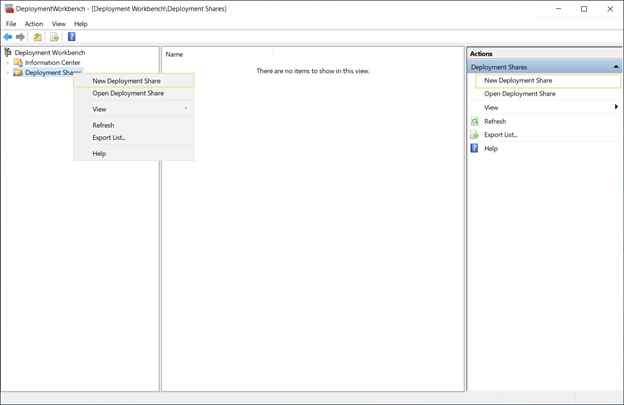The height and width of the screenshot is (405, 624).
Task: Collapse the Deployment Shares section in Actions
Action: click(x=616, y=67)
